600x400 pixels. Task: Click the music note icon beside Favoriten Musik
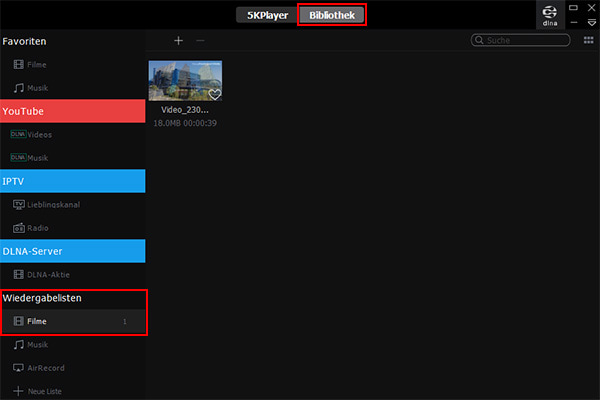tap(18, 88)
